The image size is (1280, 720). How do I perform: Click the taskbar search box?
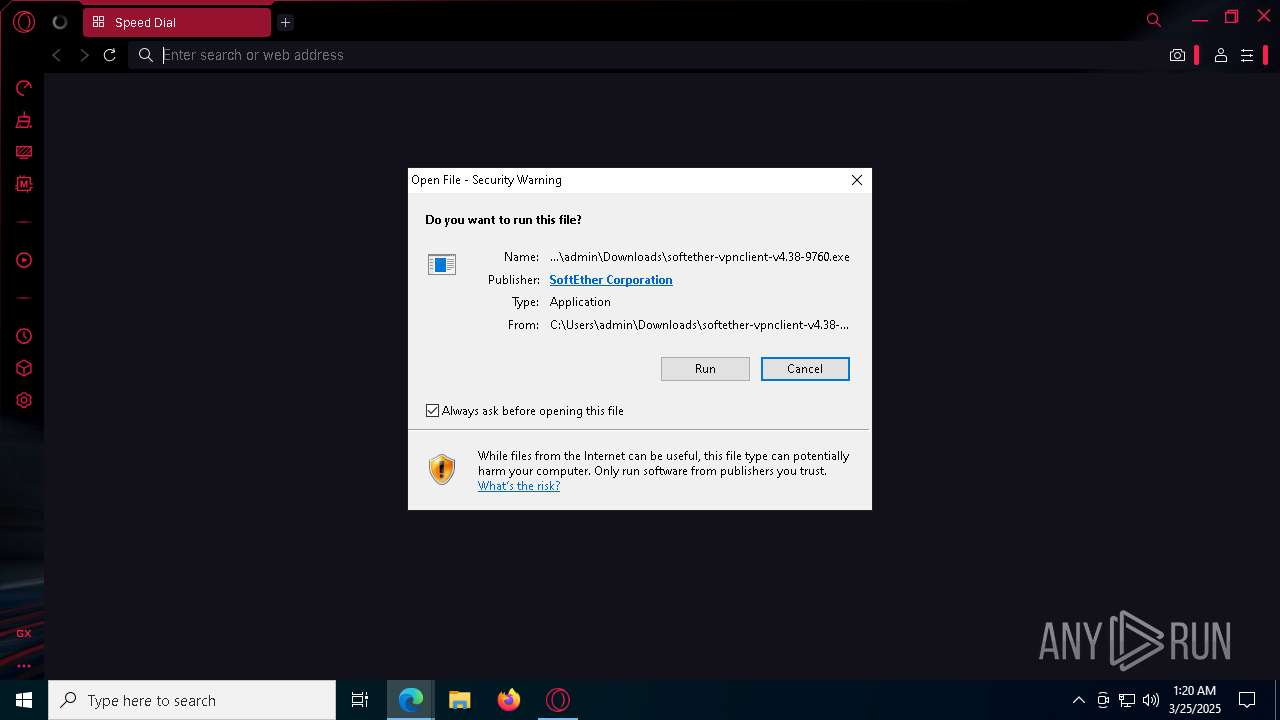click(x=192, y=700)
